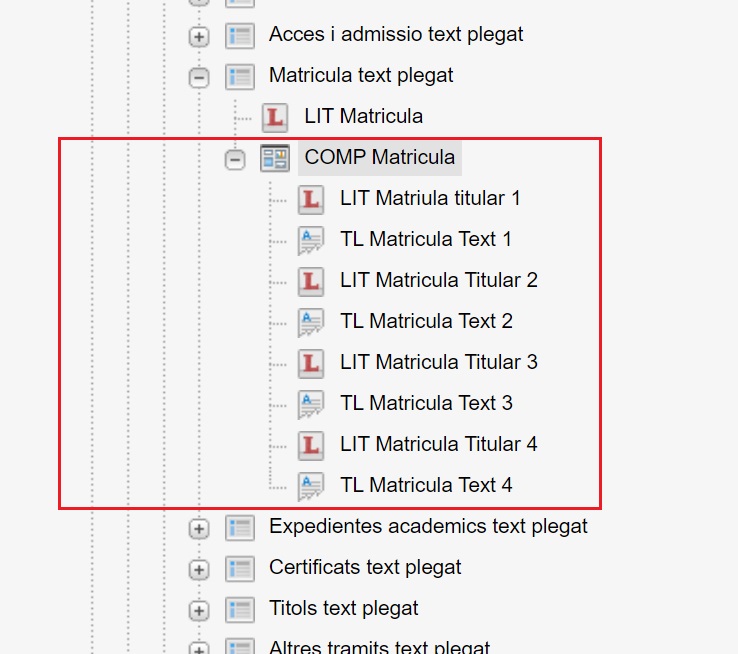Select LIT Matricula Titular 3 item
This screenshot has width=738, height=654.
pyautogui.click(x=439, y=362)
